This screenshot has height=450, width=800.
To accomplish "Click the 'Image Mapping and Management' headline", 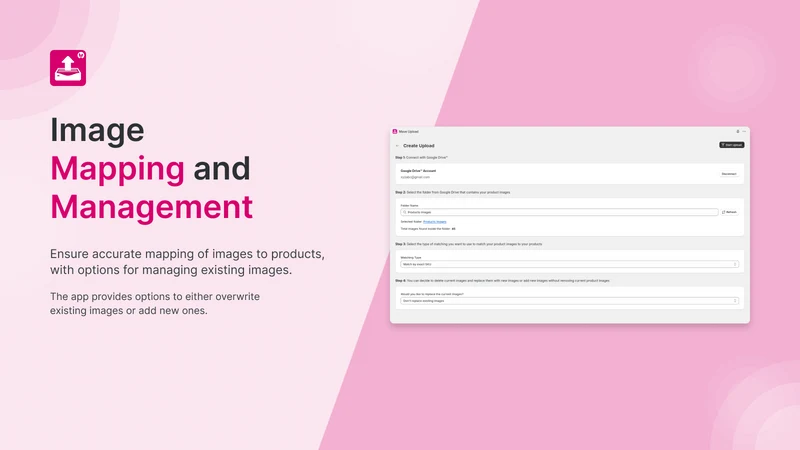I will pyautogui.click(x=152, y=168).
